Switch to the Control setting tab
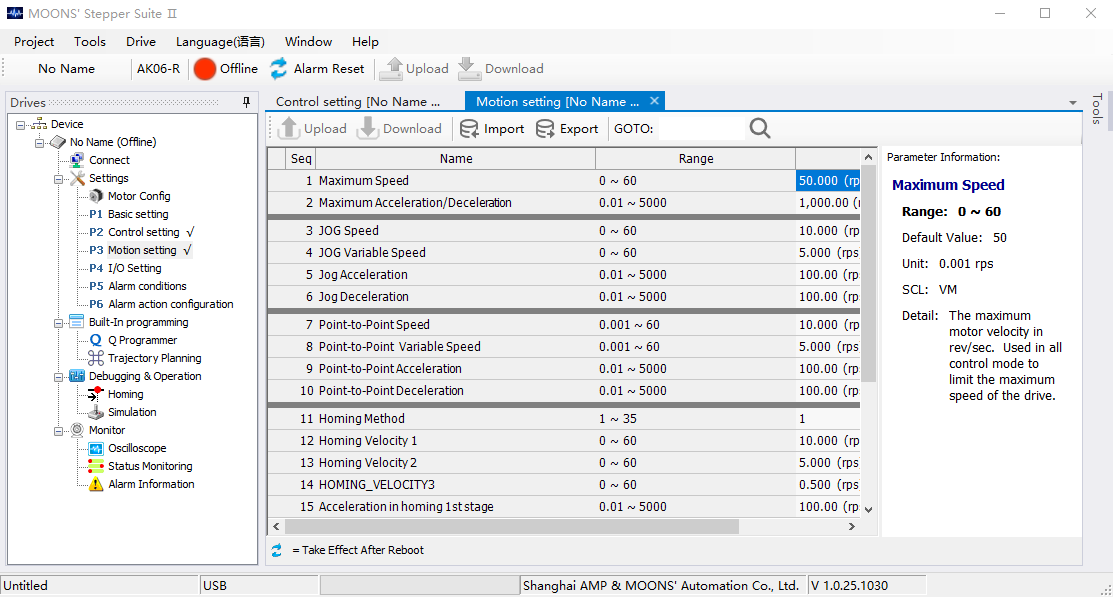This screenshot has width=1113, height=597. click(x=358, y=102)
